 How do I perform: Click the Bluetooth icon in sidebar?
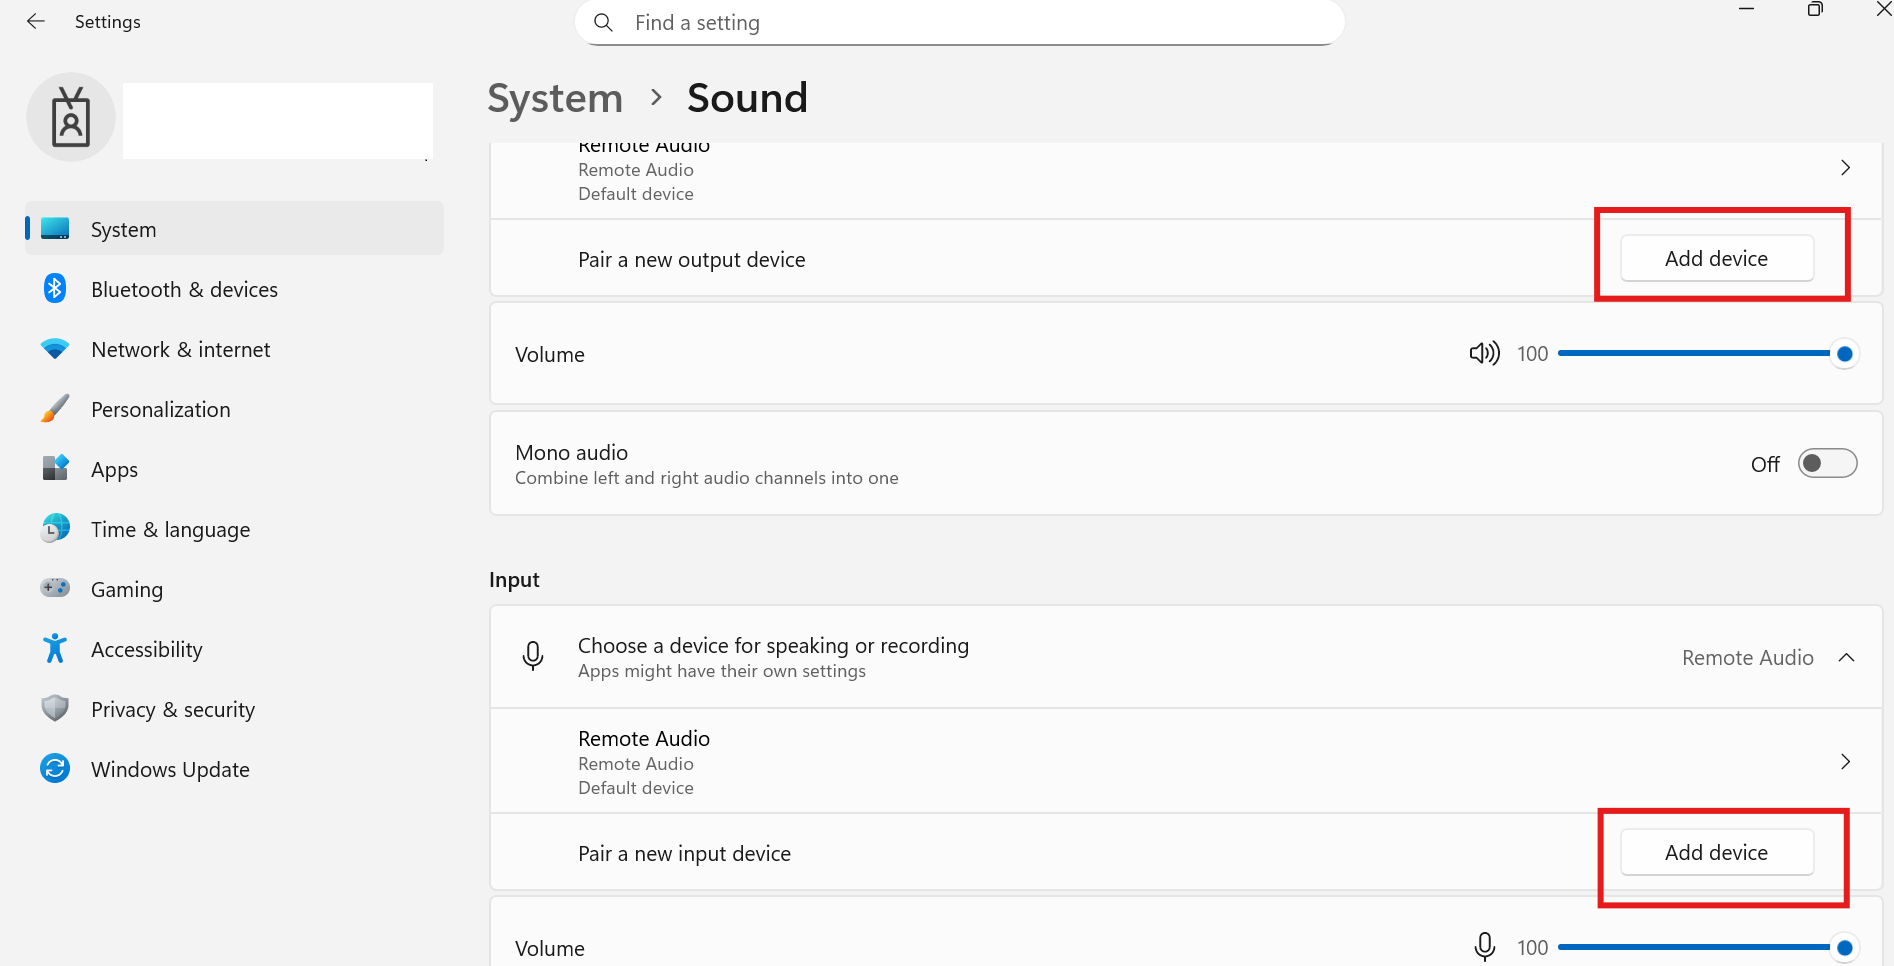click(x=55, y=289)
